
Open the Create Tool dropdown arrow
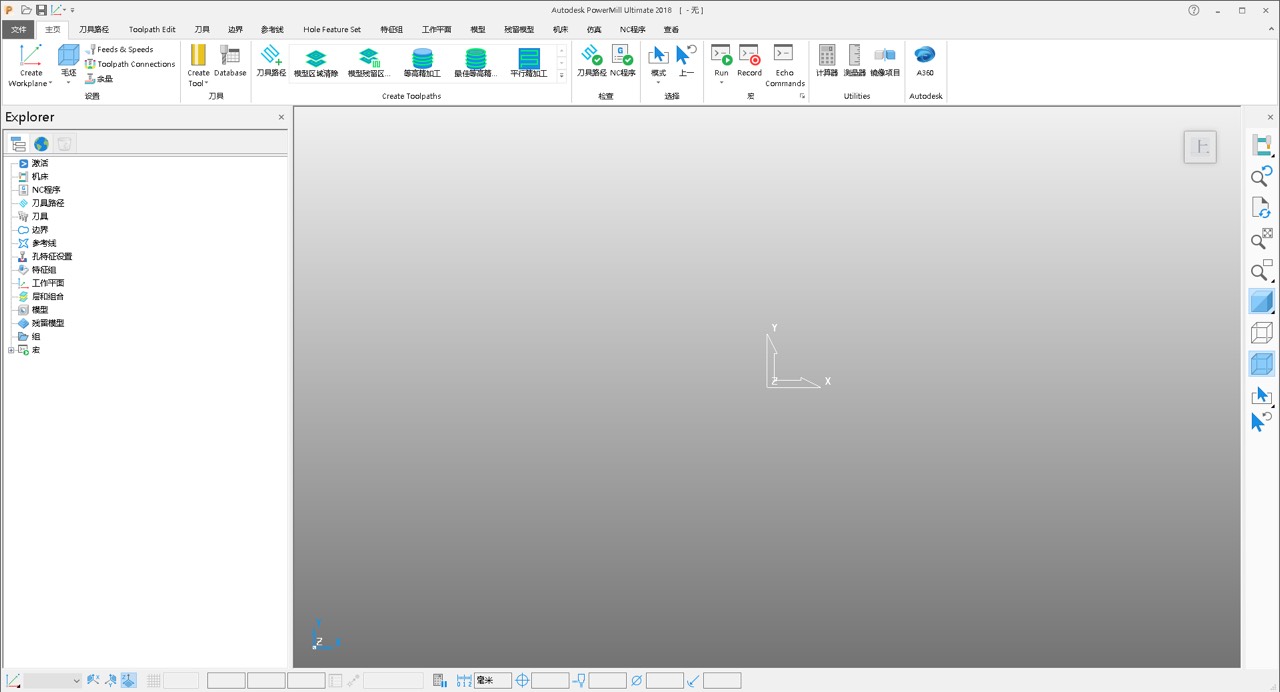click(x=206, y=84)
